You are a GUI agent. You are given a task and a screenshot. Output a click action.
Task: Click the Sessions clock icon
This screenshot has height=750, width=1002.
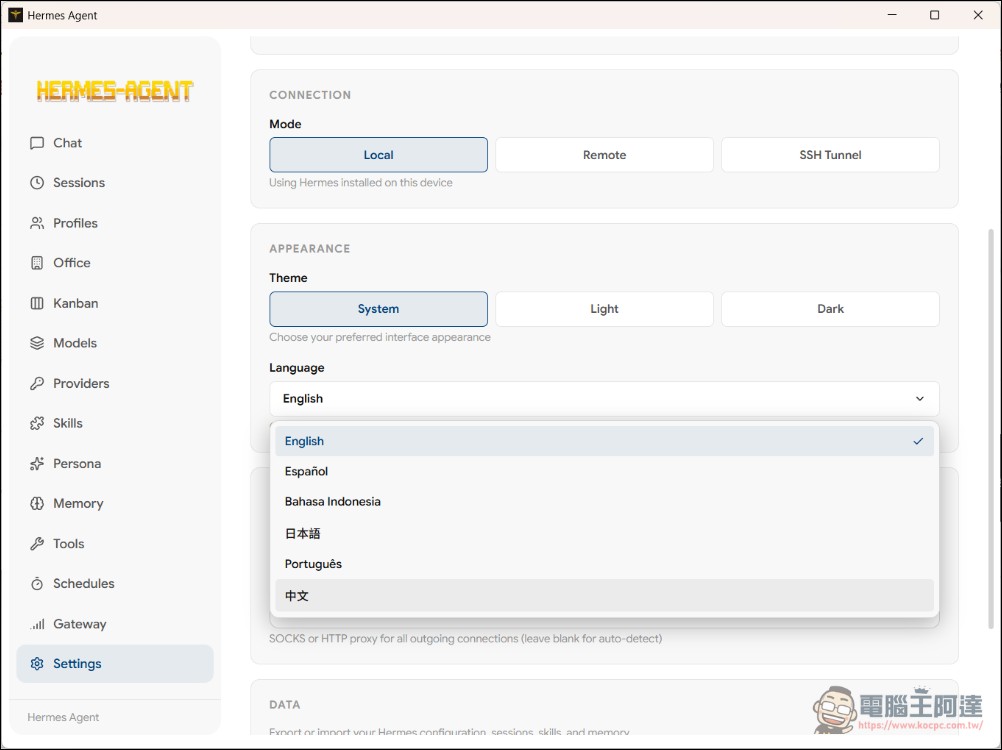pos(37,183)
